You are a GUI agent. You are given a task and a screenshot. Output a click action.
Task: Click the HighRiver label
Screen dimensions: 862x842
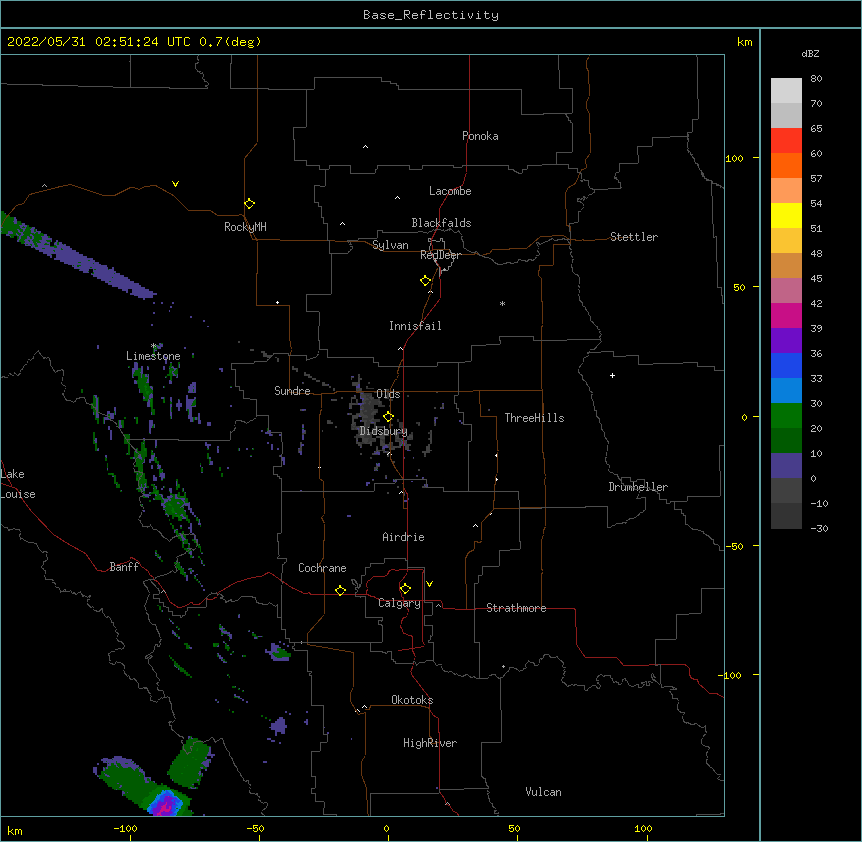(430, 743)
